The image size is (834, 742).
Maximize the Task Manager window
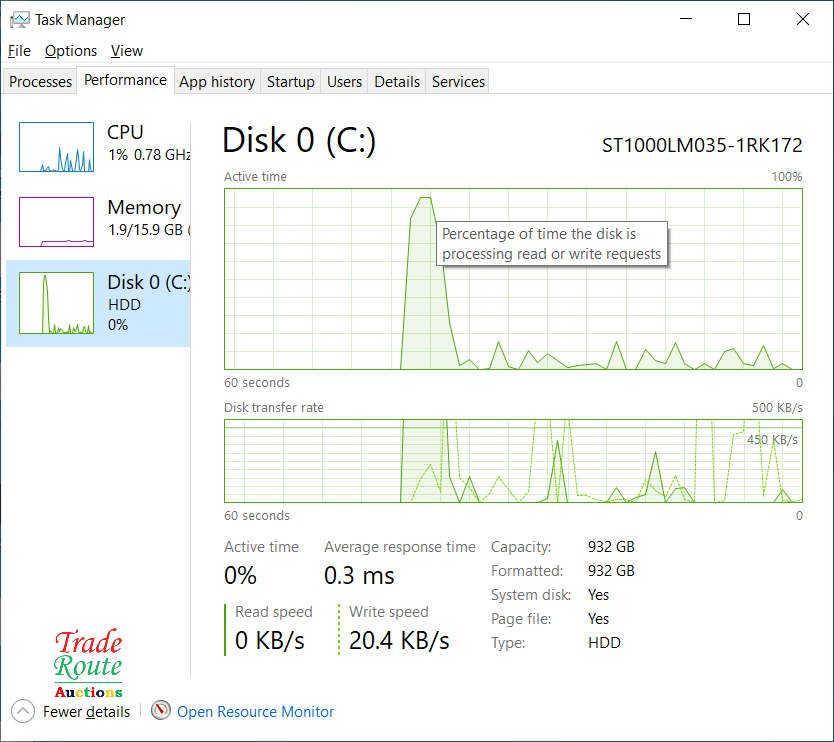click(744, 19)
